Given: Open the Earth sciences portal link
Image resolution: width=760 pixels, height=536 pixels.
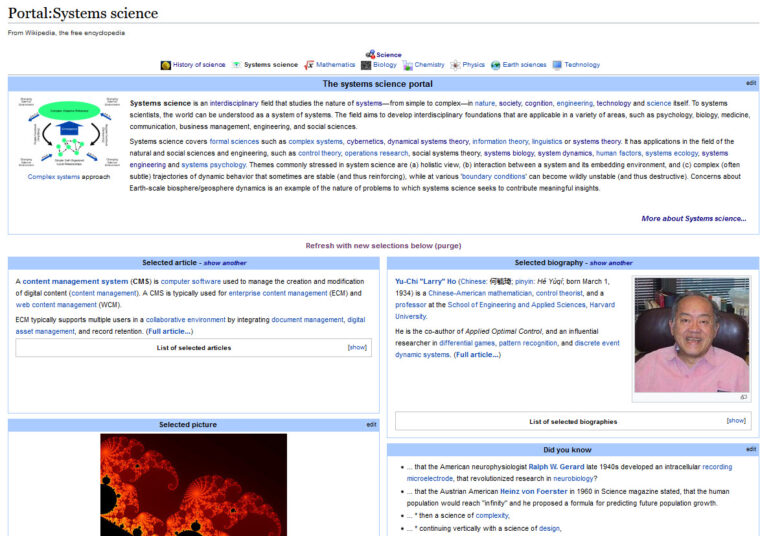Looking at the screenshot, I should tap(524, 65).
